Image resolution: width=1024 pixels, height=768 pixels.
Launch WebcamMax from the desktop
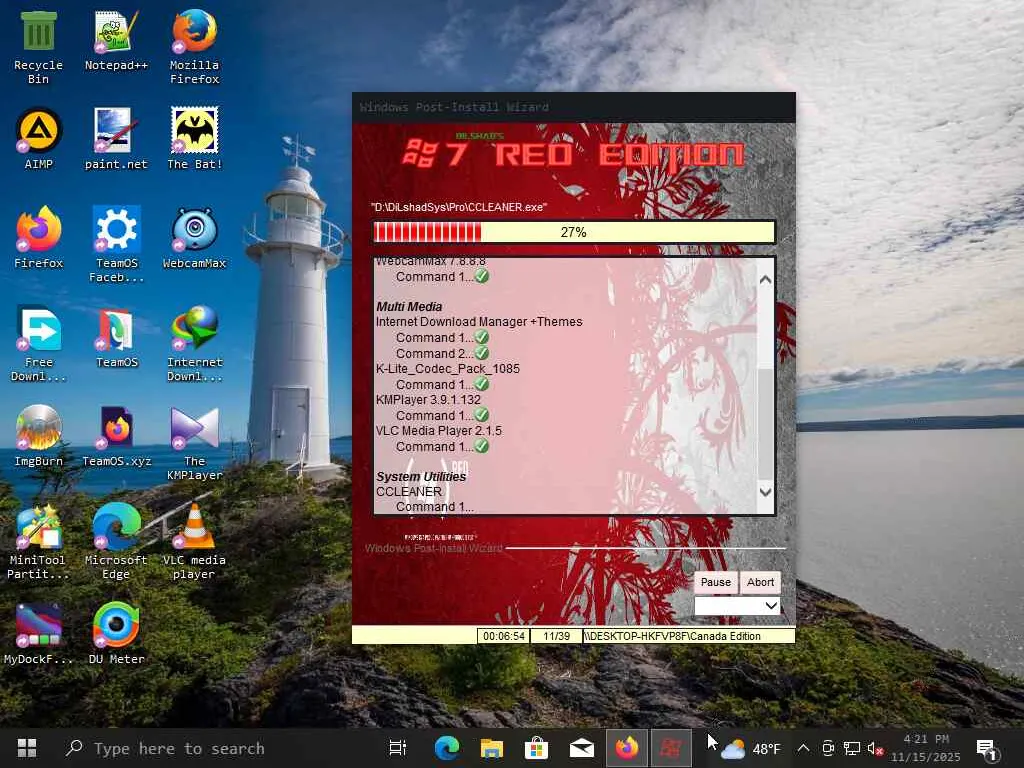point(195,238)
